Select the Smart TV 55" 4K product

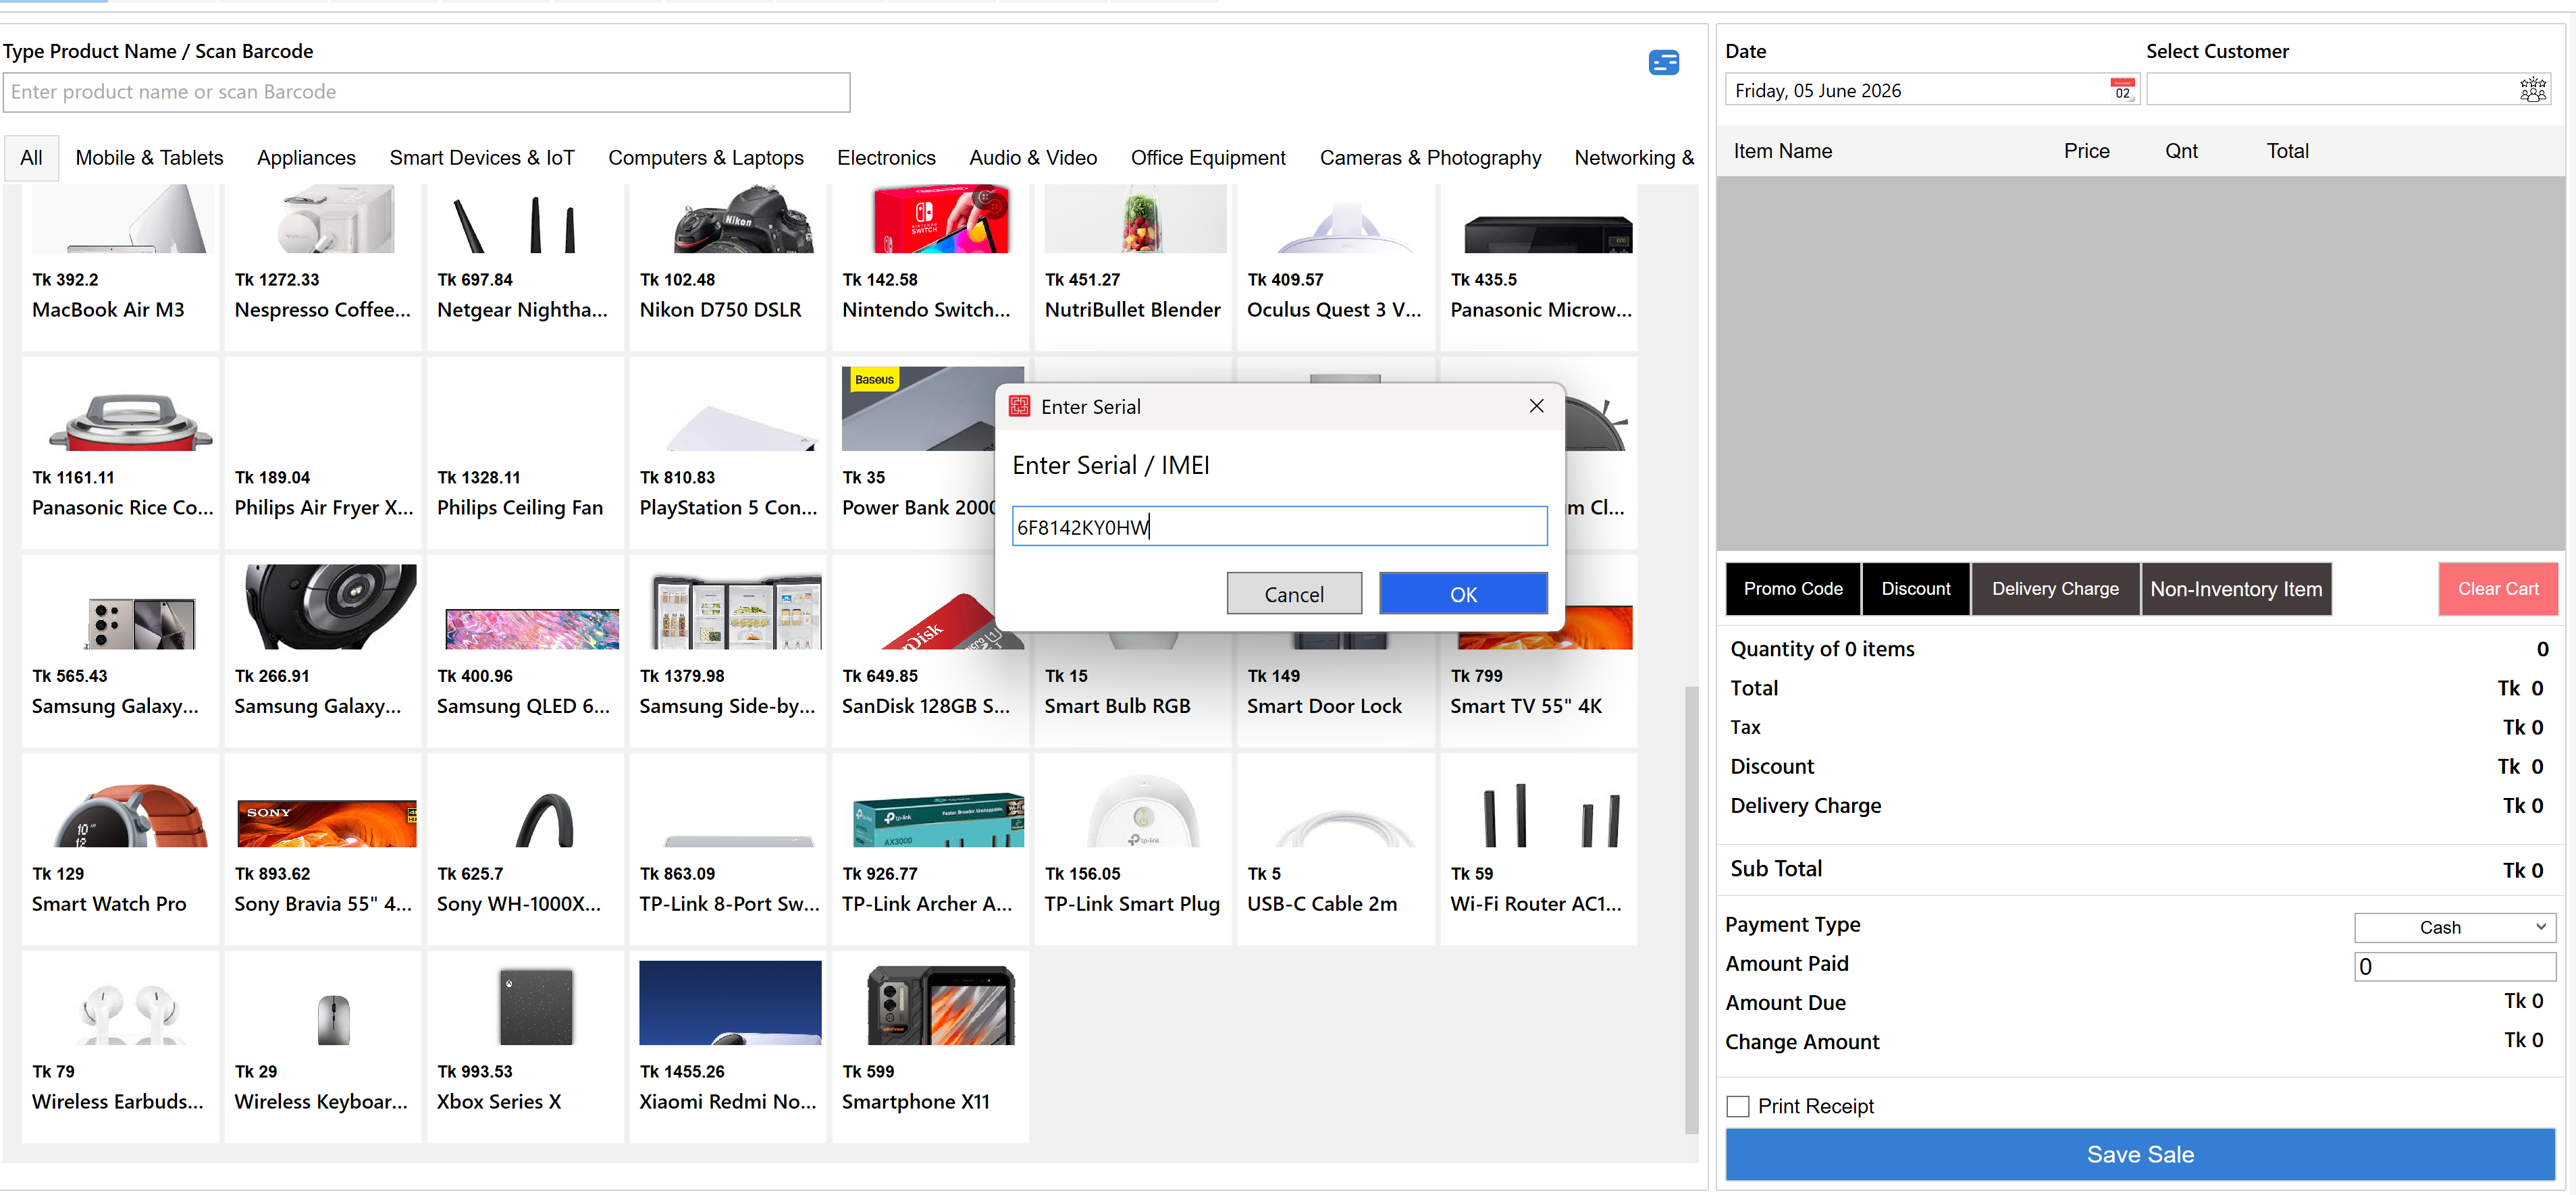click(x=1539, y=690)
